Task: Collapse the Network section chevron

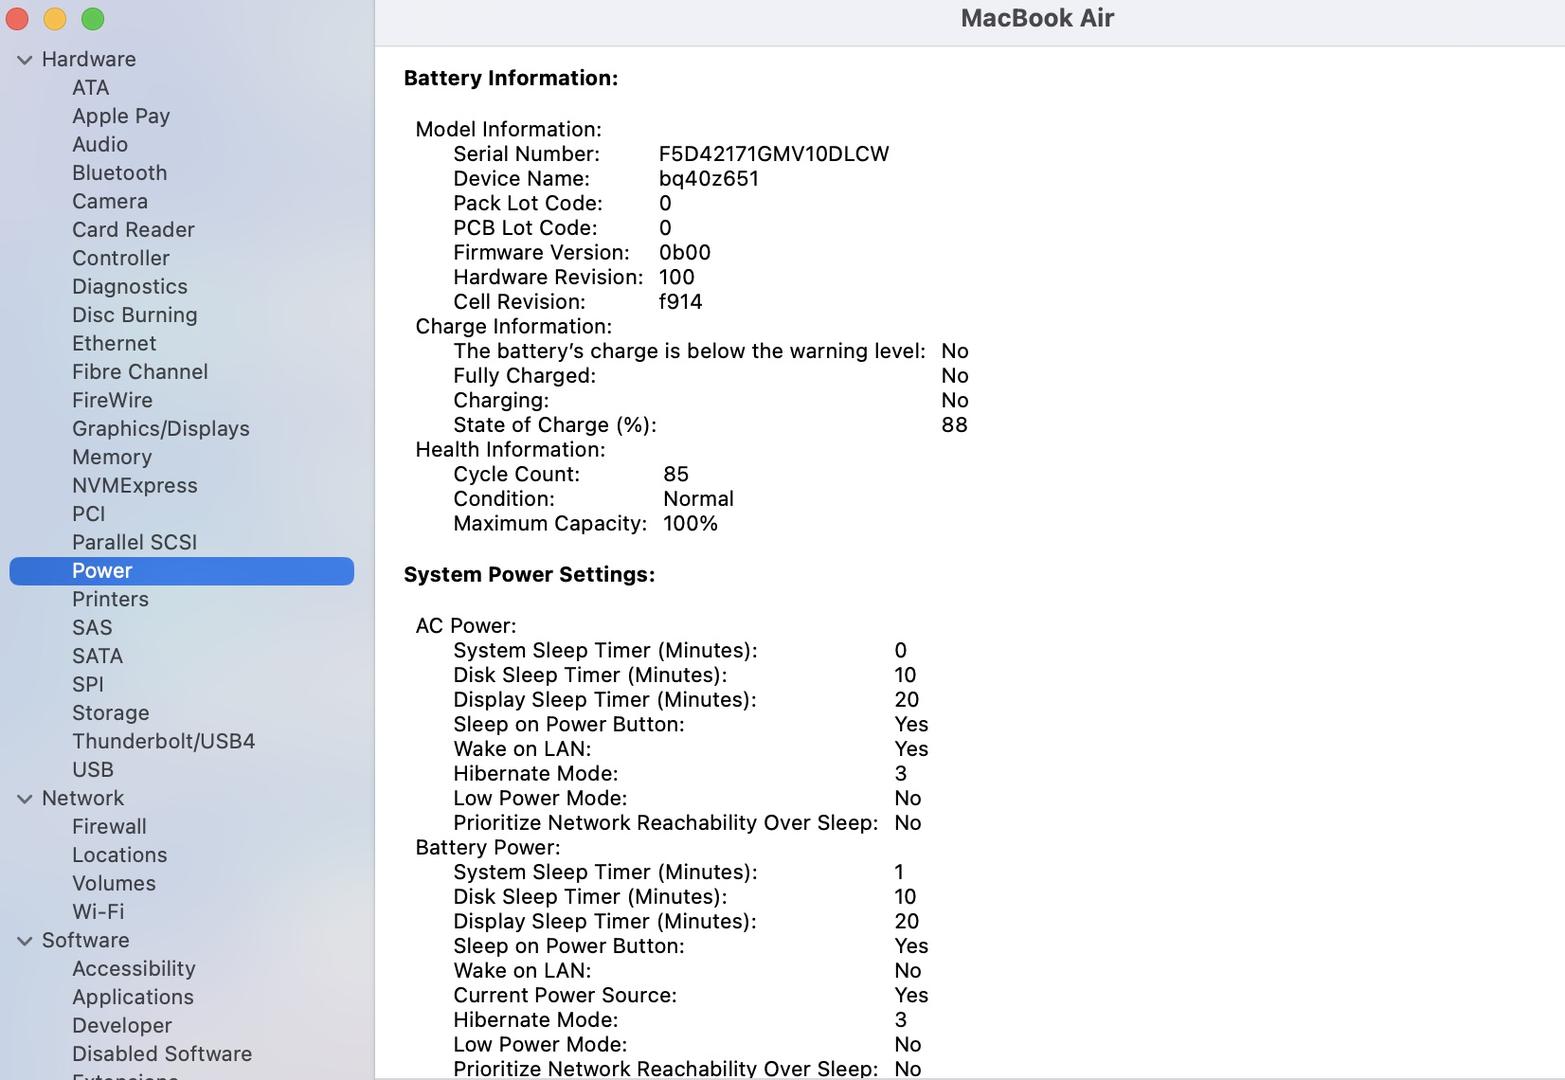Action: (x=25, y=799)
